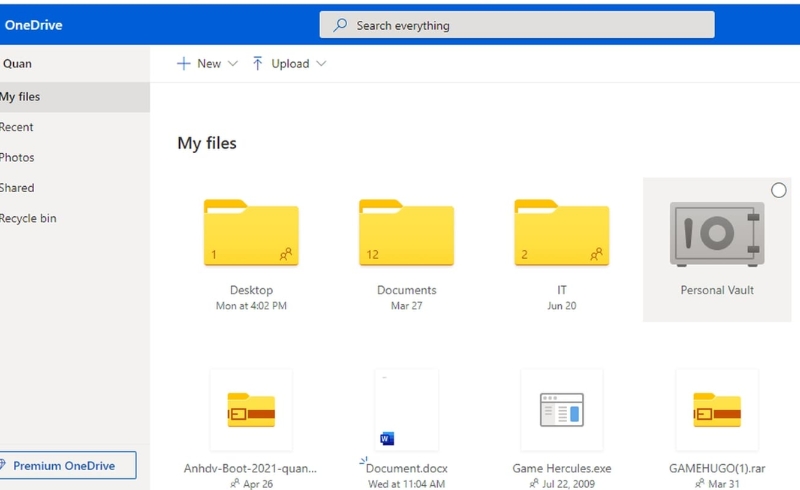Open the Documents folder icon

(x=407, y=232)
